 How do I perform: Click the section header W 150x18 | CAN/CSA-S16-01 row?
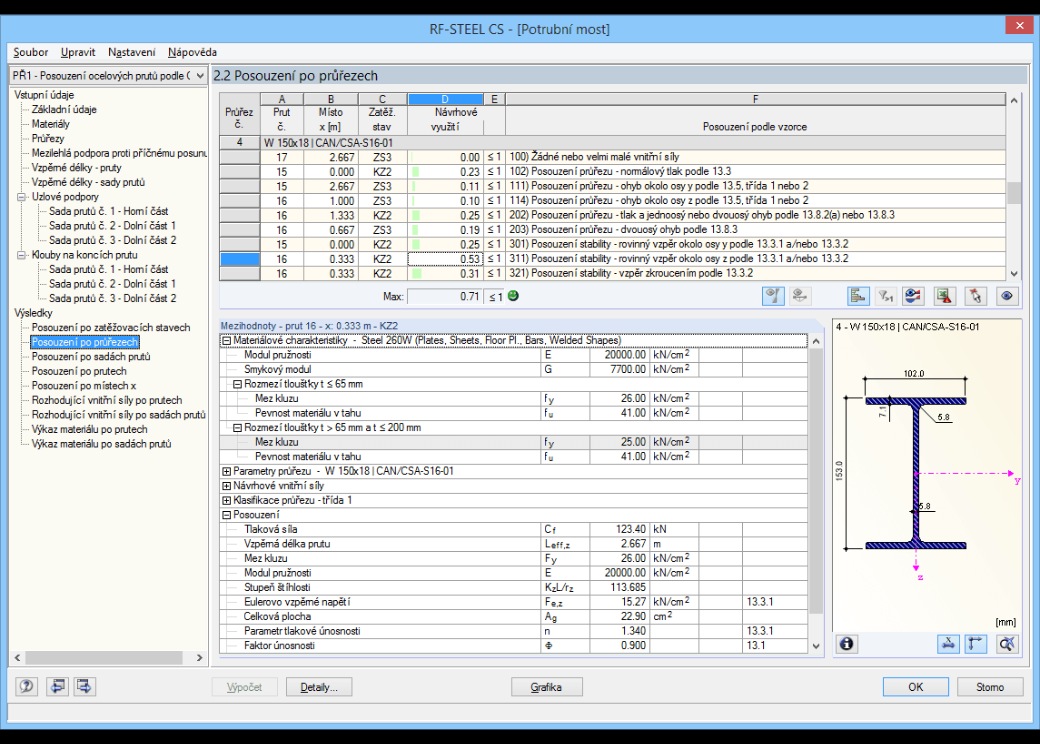pyautogui.click(x=613, y=143)
